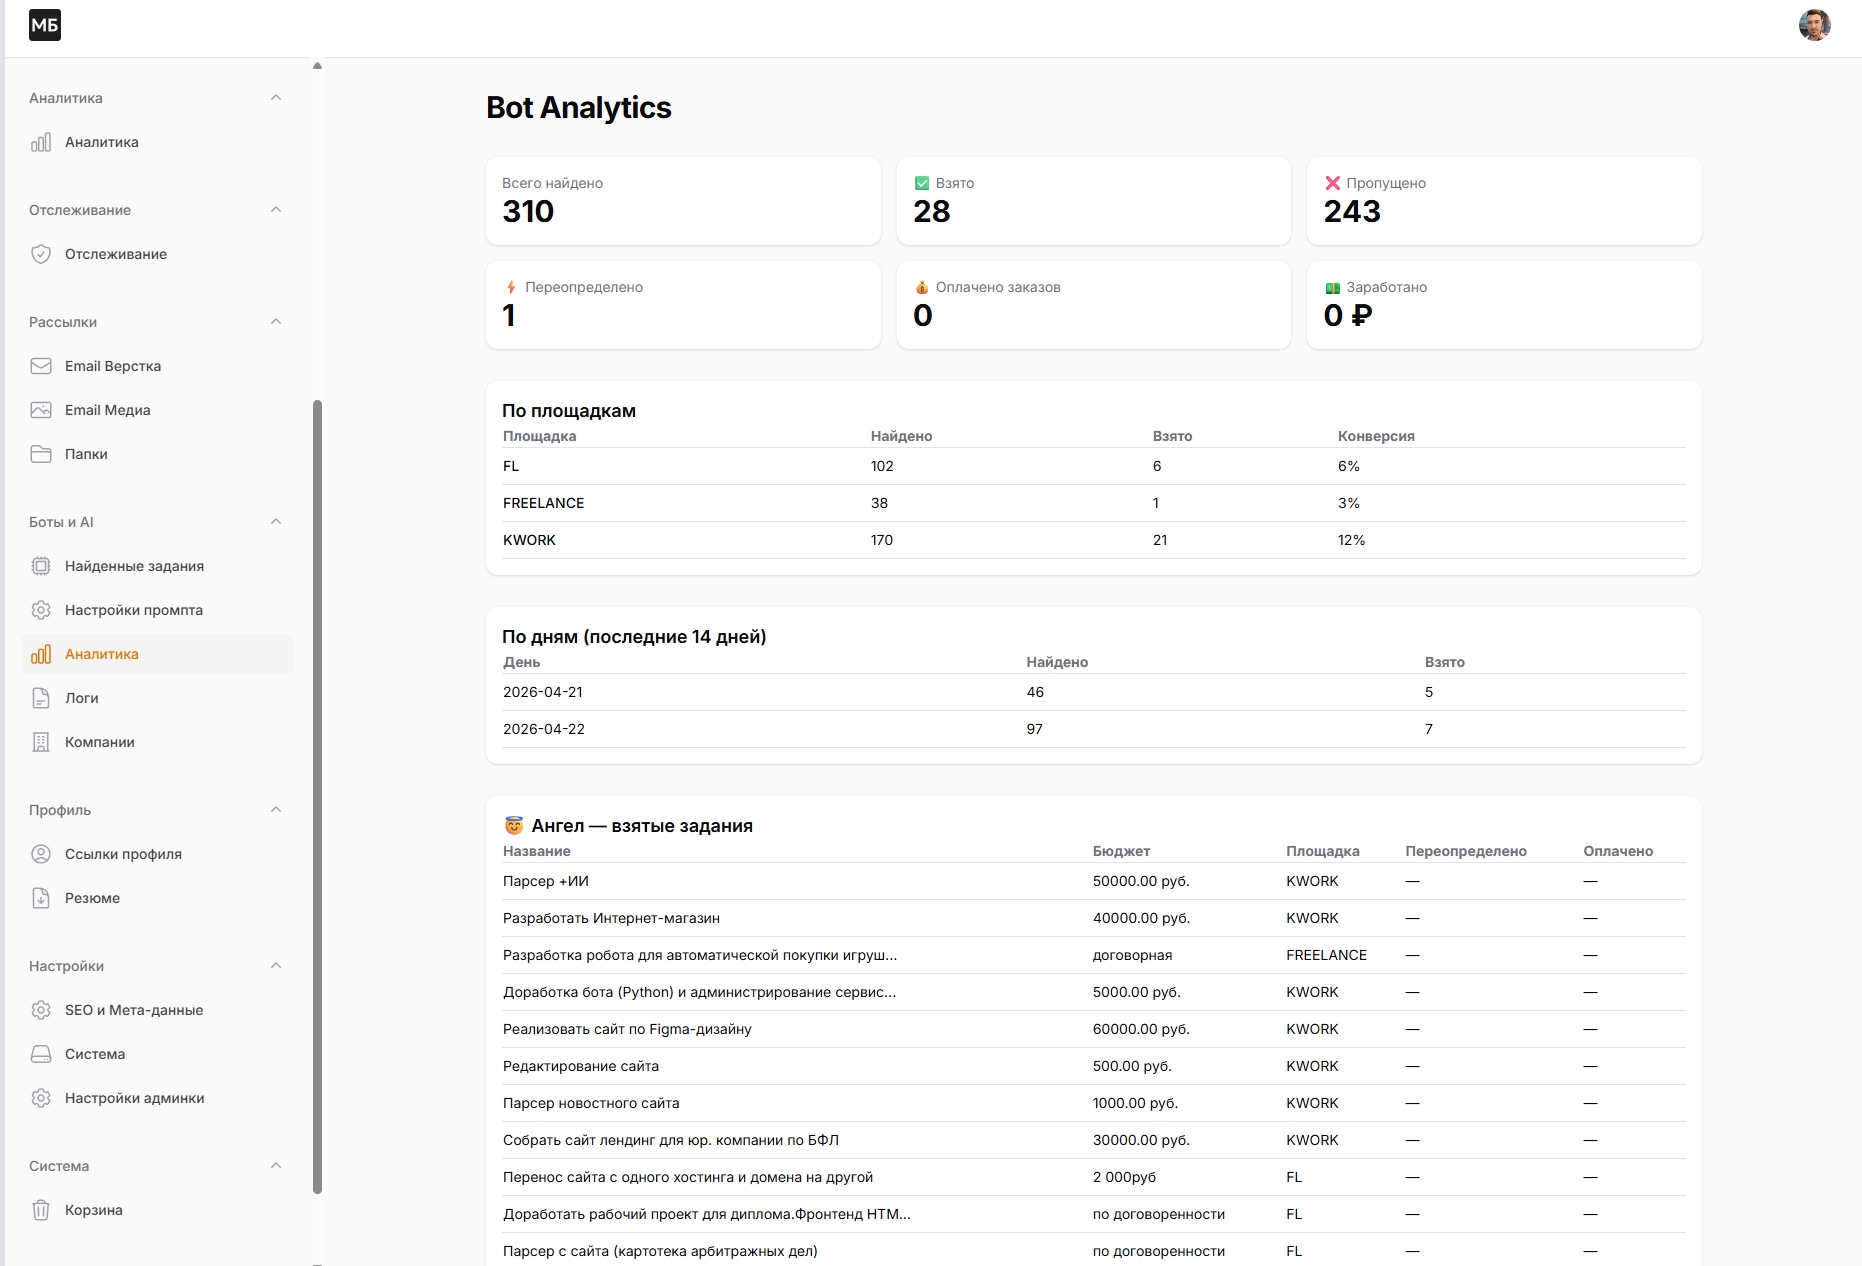Open Настройки промпта menu item
Viewport: 1862px width, 1266px height.
coord(134,610)
